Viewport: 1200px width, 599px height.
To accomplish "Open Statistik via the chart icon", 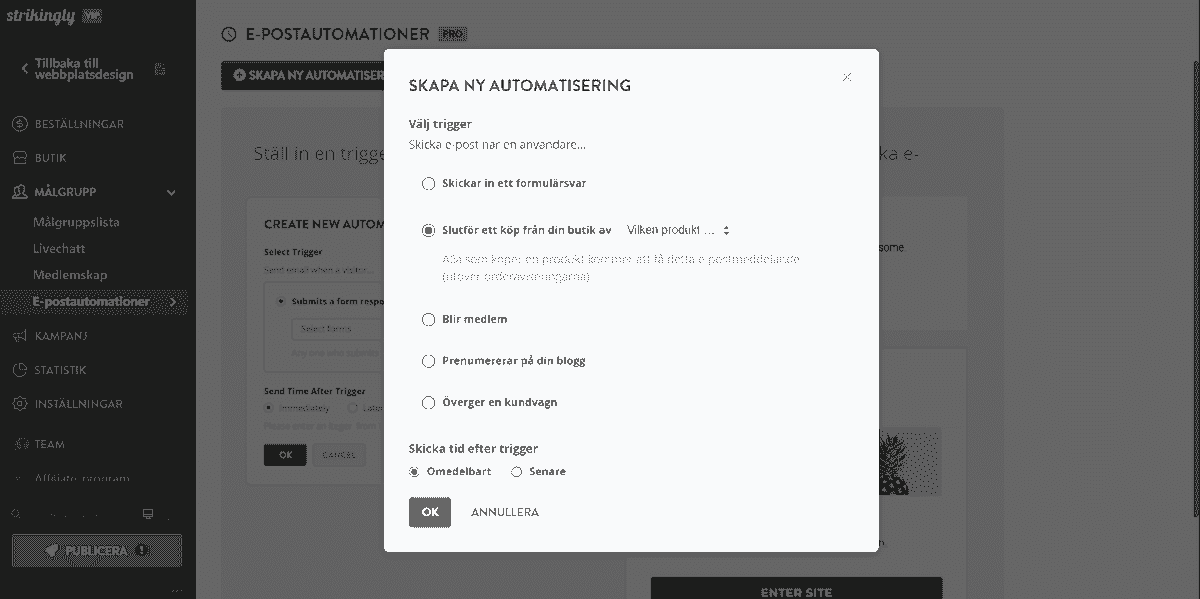I will [x=19, y=370].
